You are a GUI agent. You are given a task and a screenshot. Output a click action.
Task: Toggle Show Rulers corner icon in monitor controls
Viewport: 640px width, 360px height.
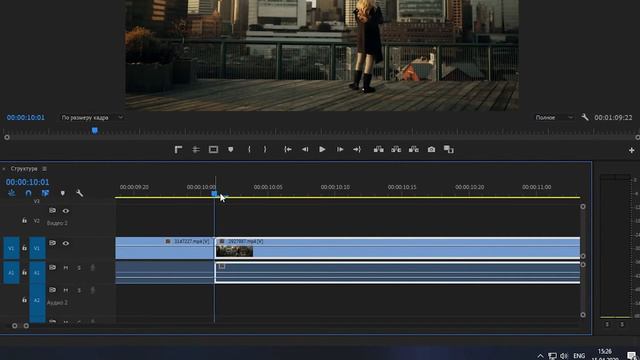click(178, 150)
